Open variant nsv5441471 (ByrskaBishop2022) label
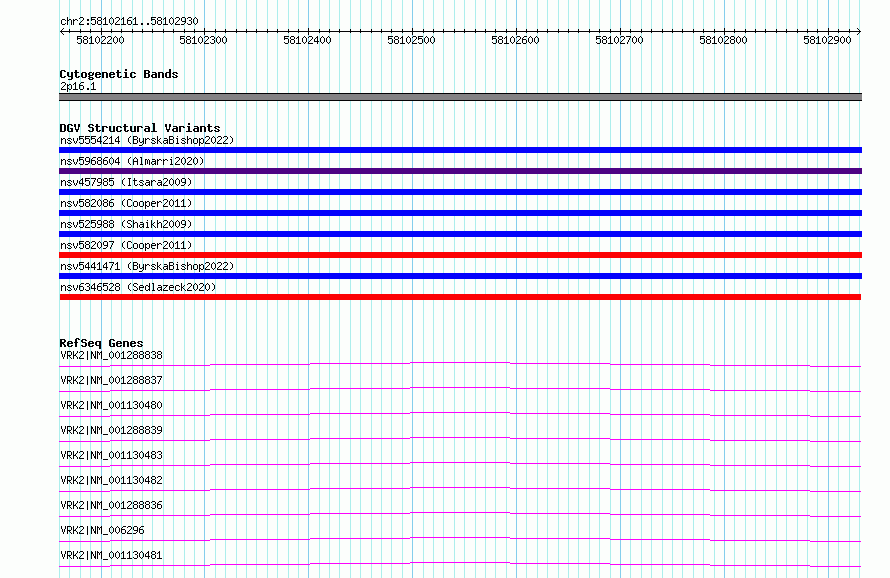This screenshot has width=890, height=578. [x=147, y=266]
